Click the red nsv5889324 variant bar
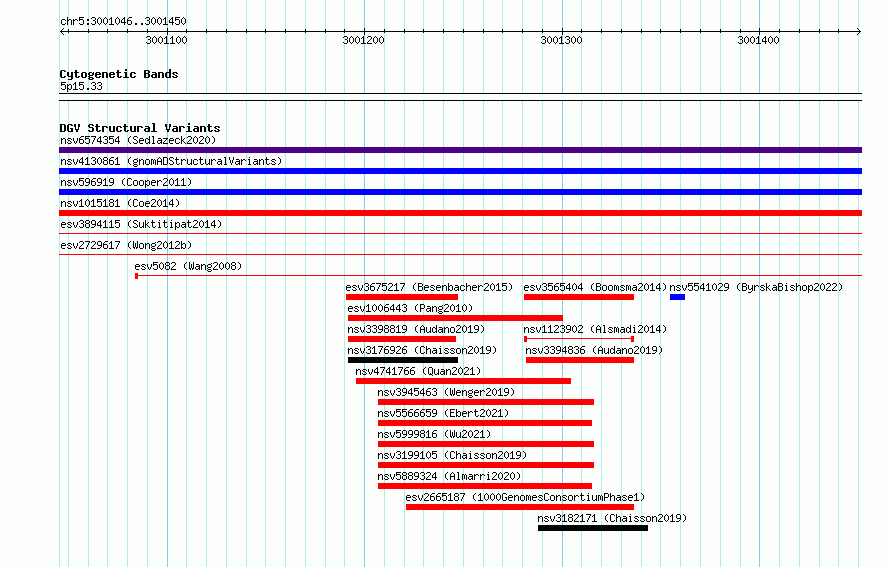 pyautogui.click(x=485, y=486)
